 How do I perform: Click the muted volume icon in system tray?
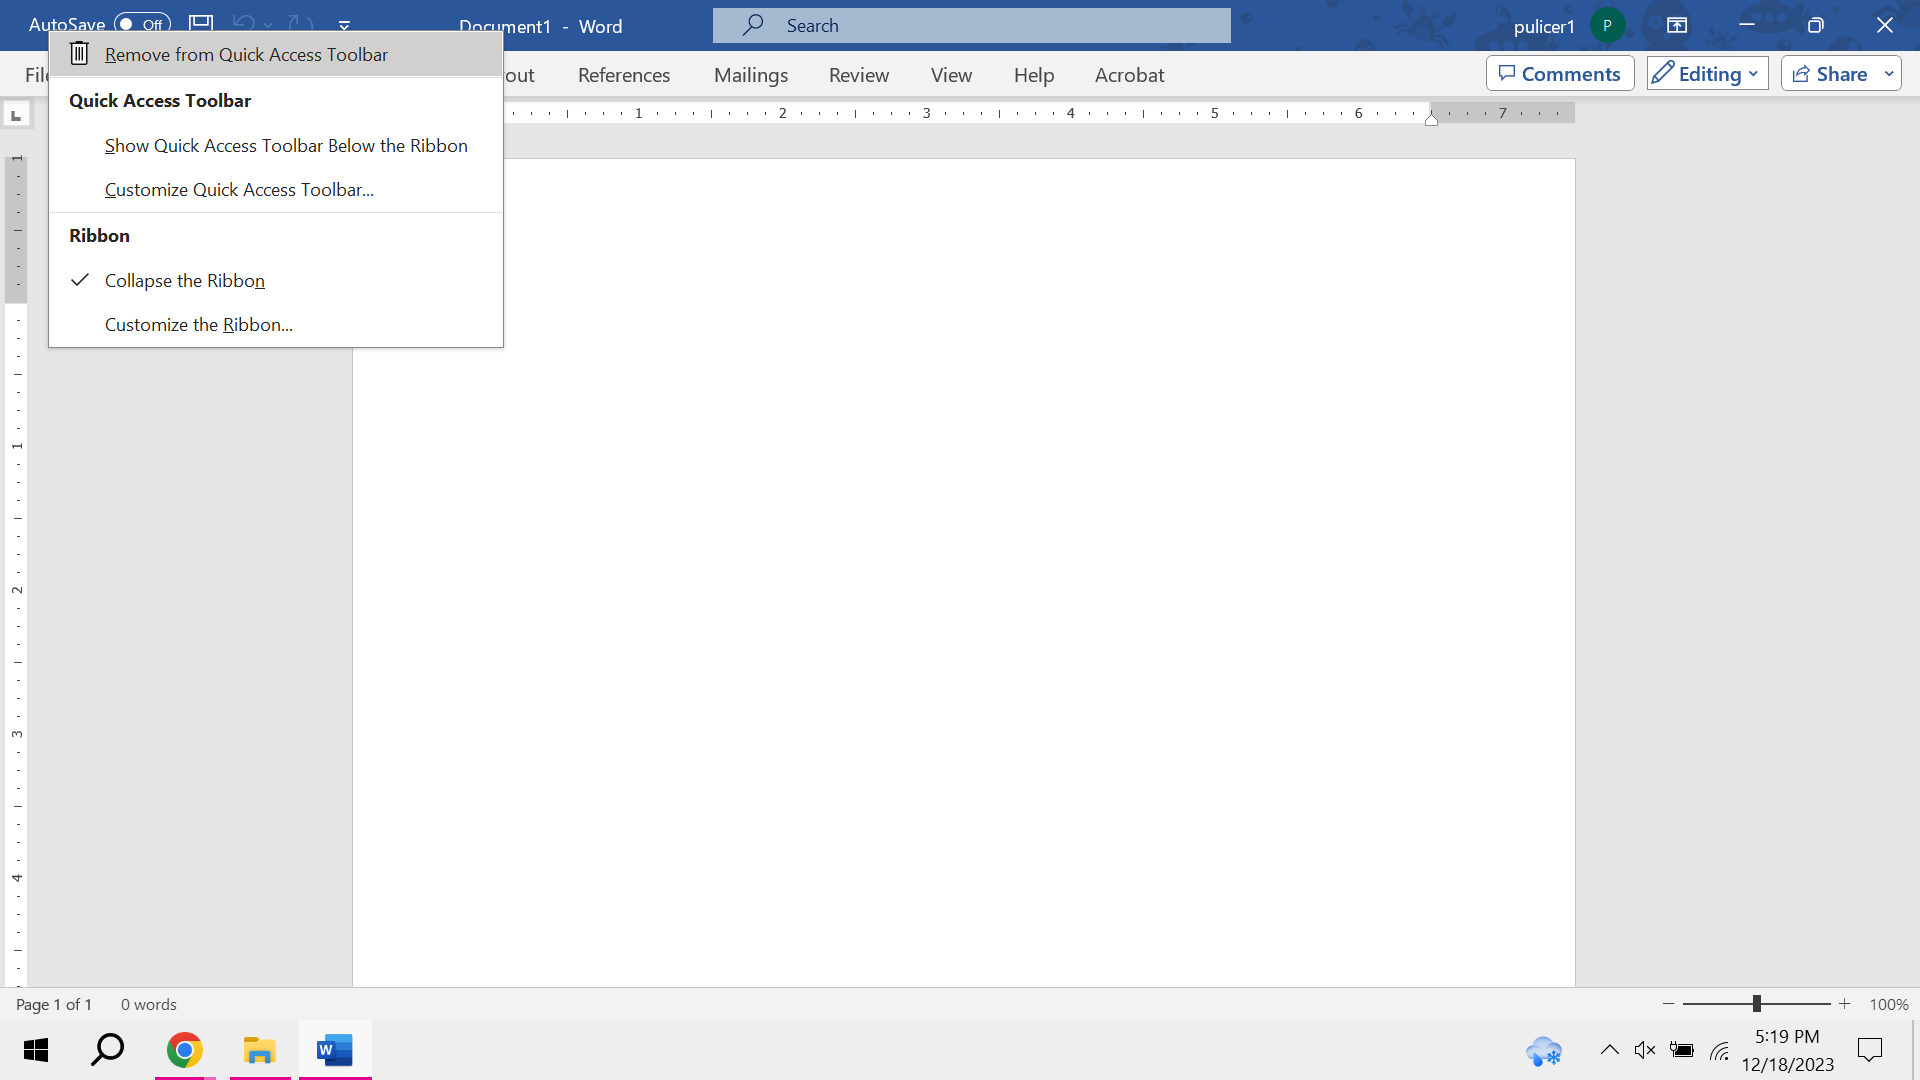point(1644,1050)
